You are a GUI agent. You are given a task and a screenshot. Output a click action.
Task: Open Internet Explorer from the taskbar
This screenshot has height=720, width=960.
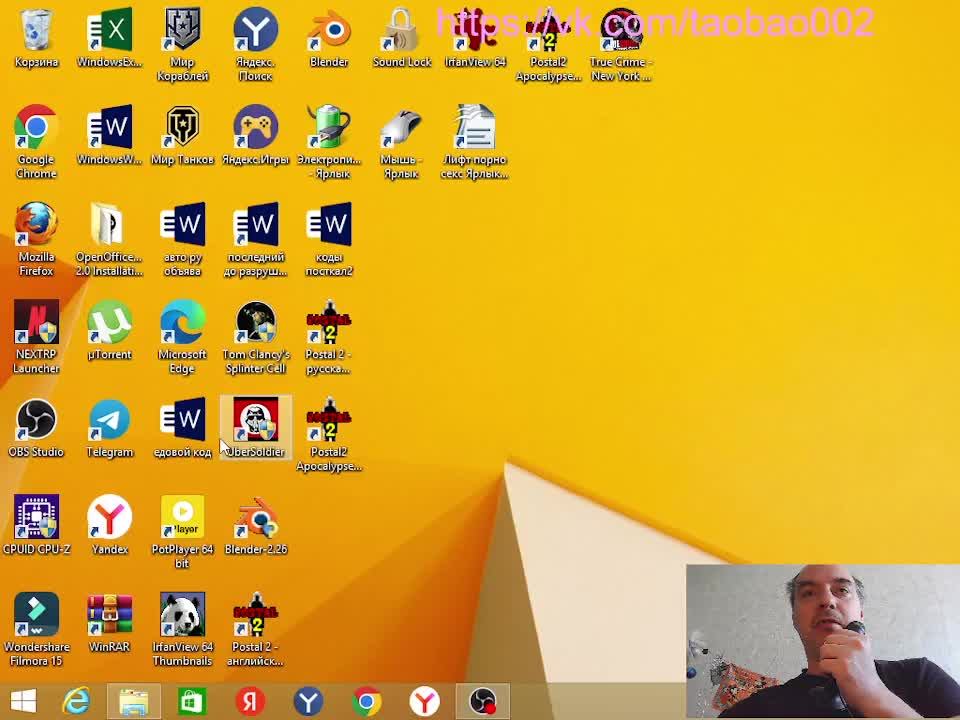click(76, 701)
